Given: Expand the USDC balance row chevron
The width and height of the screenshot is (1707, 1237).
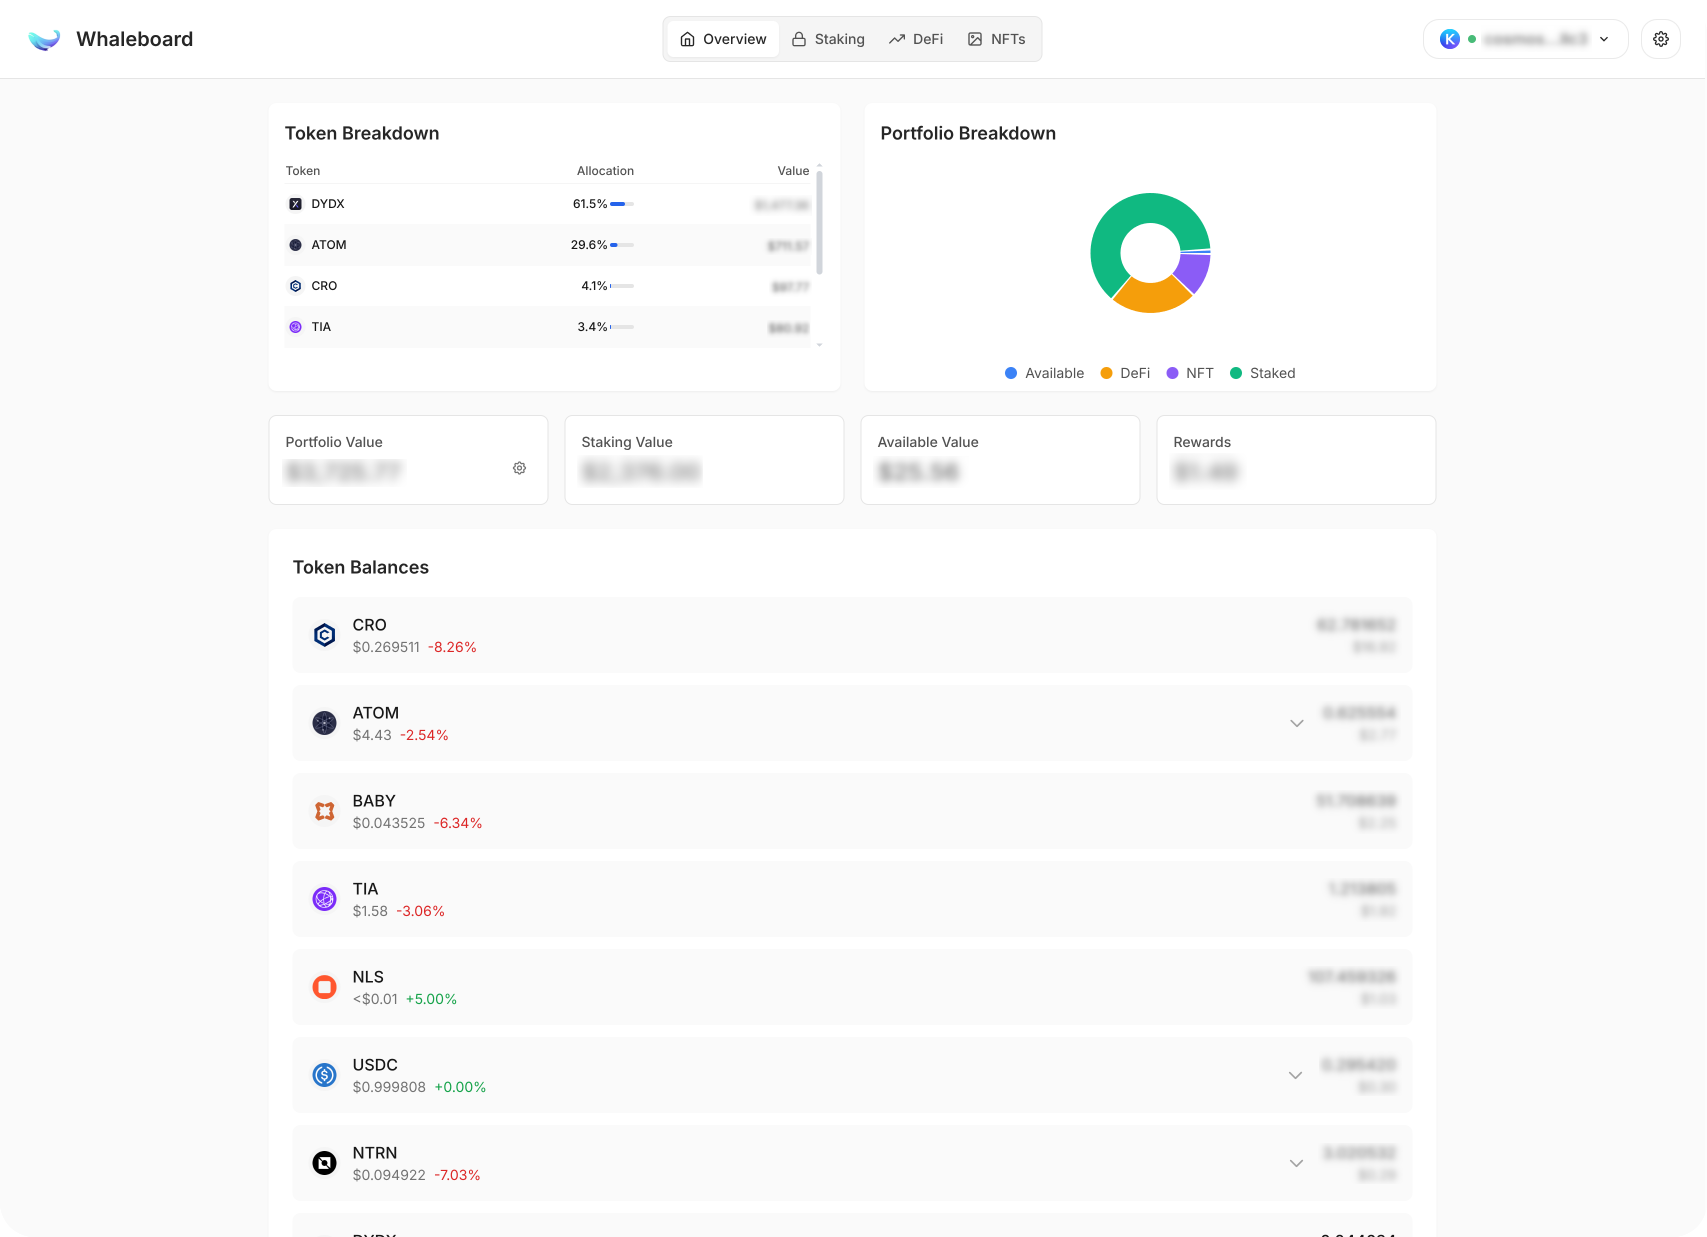Looking at the screenshot, I should [x=1296, y=1075].
